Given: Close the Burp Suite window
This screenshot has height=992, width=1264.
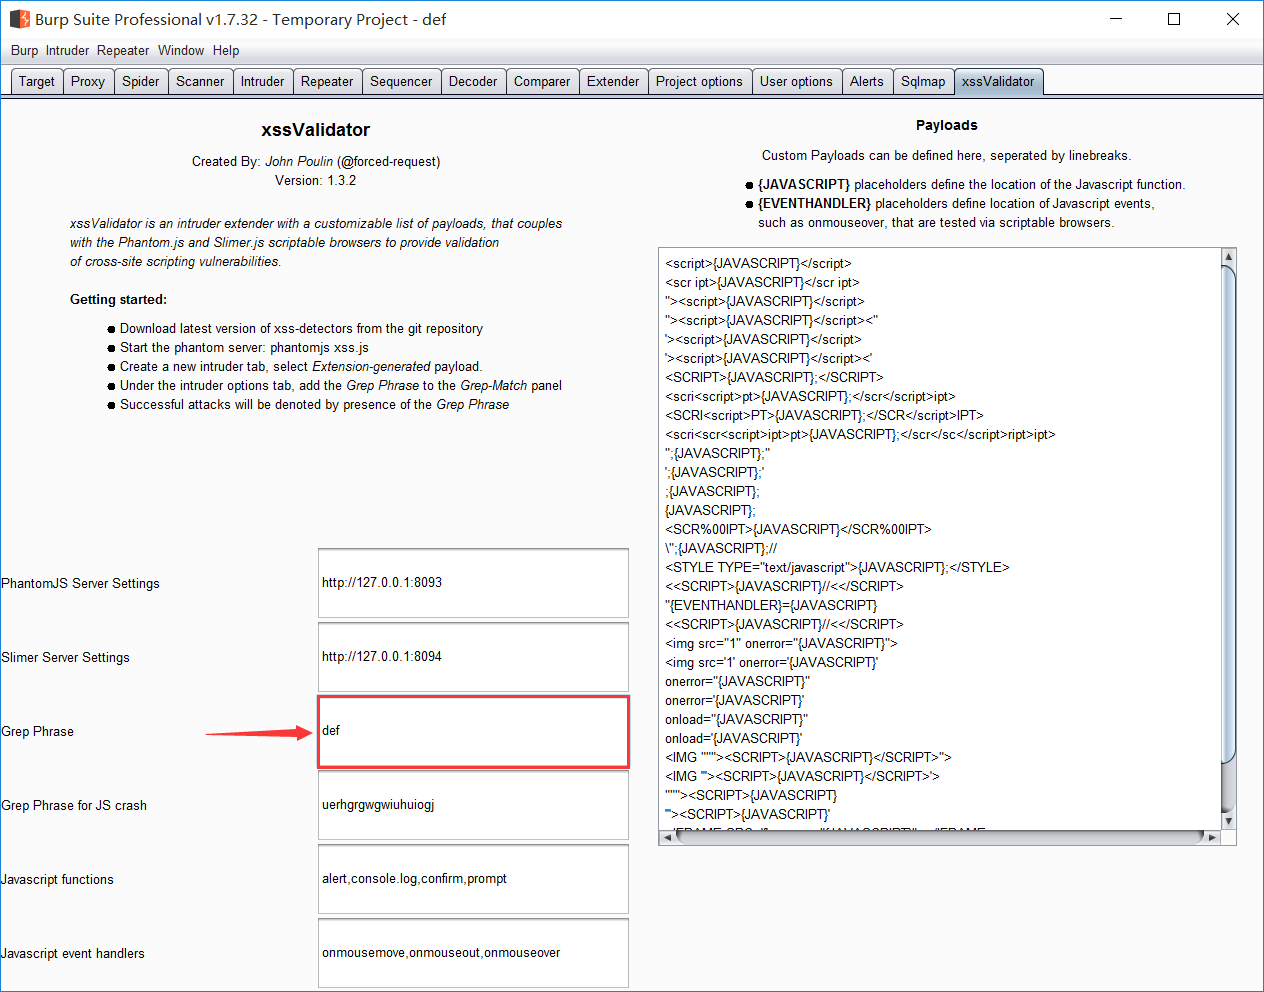Looking at the screenshot, I should coord(1233,19).
